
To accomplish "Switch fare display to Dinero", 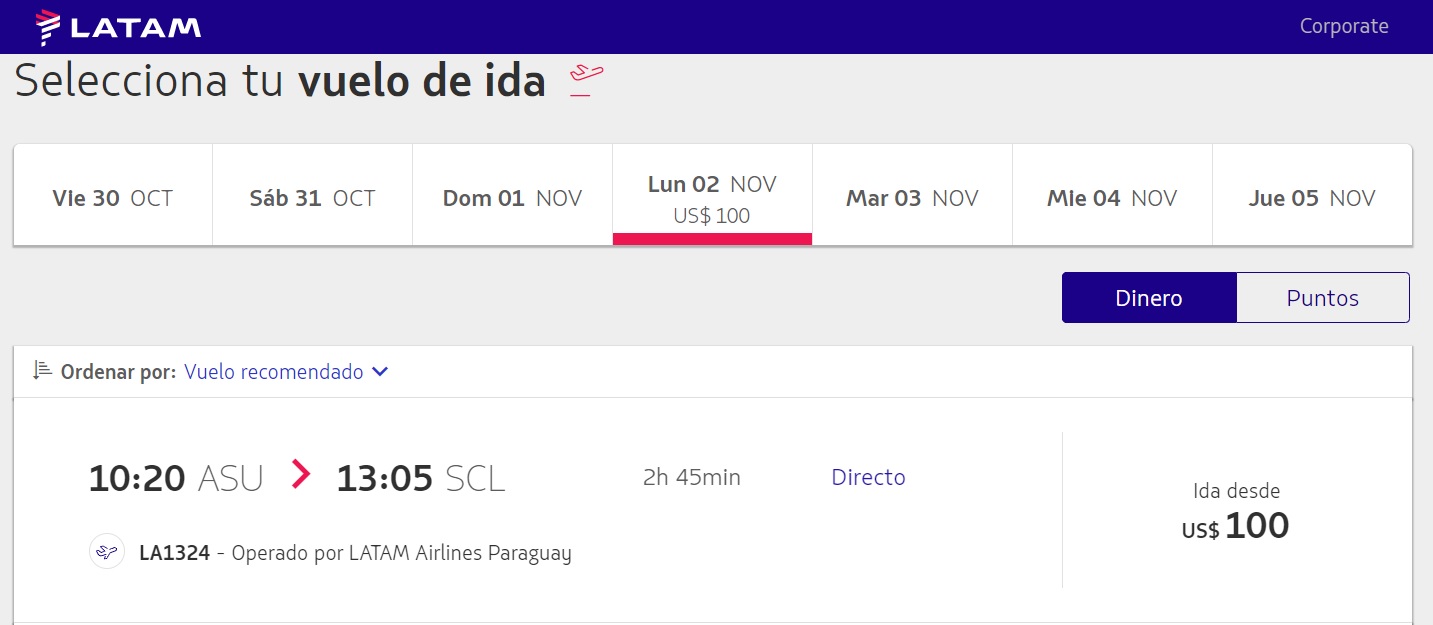I will 1149,298.
